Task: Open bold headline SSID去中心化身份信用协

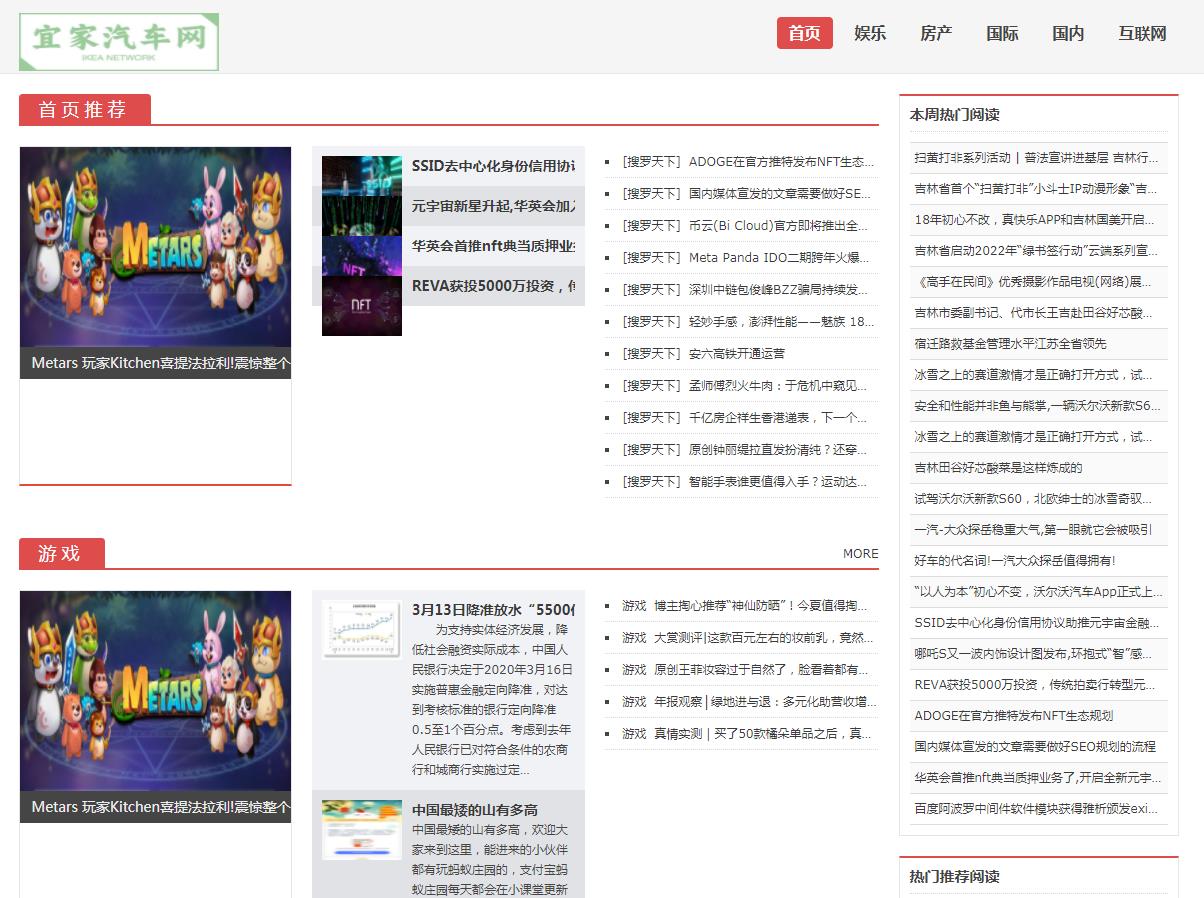Action: (x=493, y=166)
